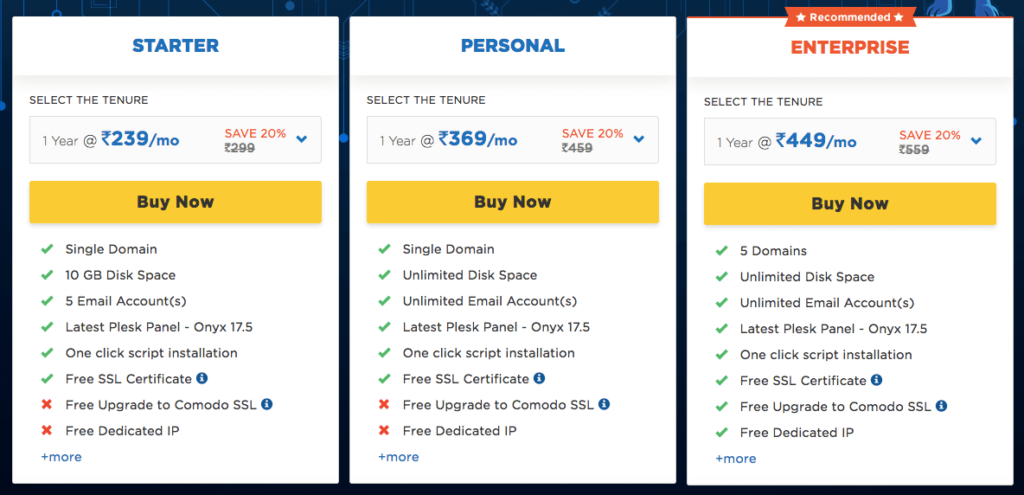Click the Recommended ribbon badge
This screenshot has width=1024, height=495.
(850, 17)
